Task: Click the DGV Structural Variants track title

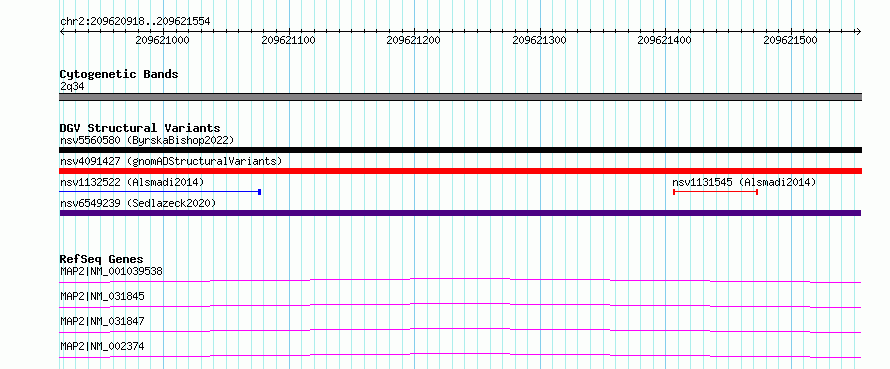Action: point(140,128)
